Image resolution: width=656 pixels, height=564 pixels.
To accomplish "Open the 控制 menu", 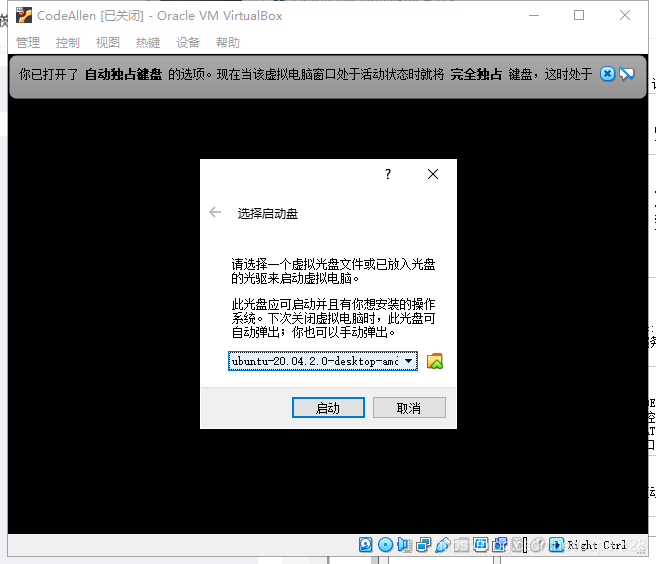I will (68, 42).
